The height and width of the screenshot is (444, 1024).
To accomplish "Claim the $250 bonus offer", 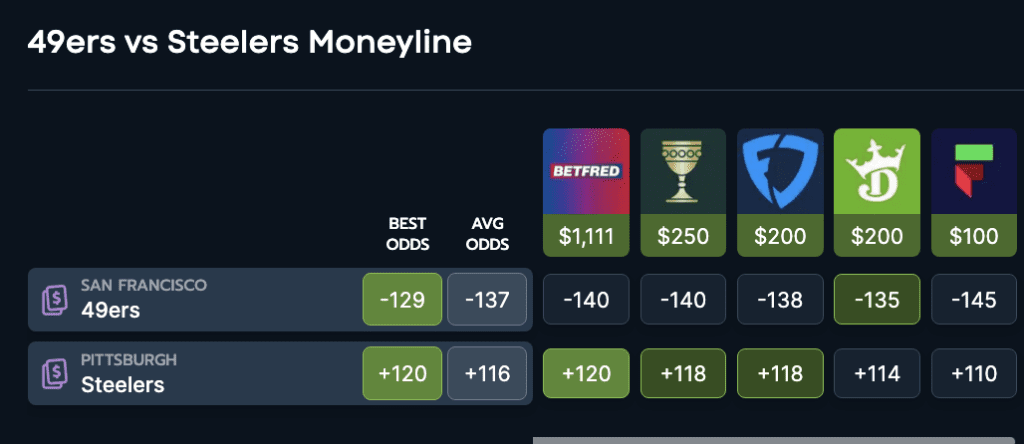I will click(x=683, y=236).
